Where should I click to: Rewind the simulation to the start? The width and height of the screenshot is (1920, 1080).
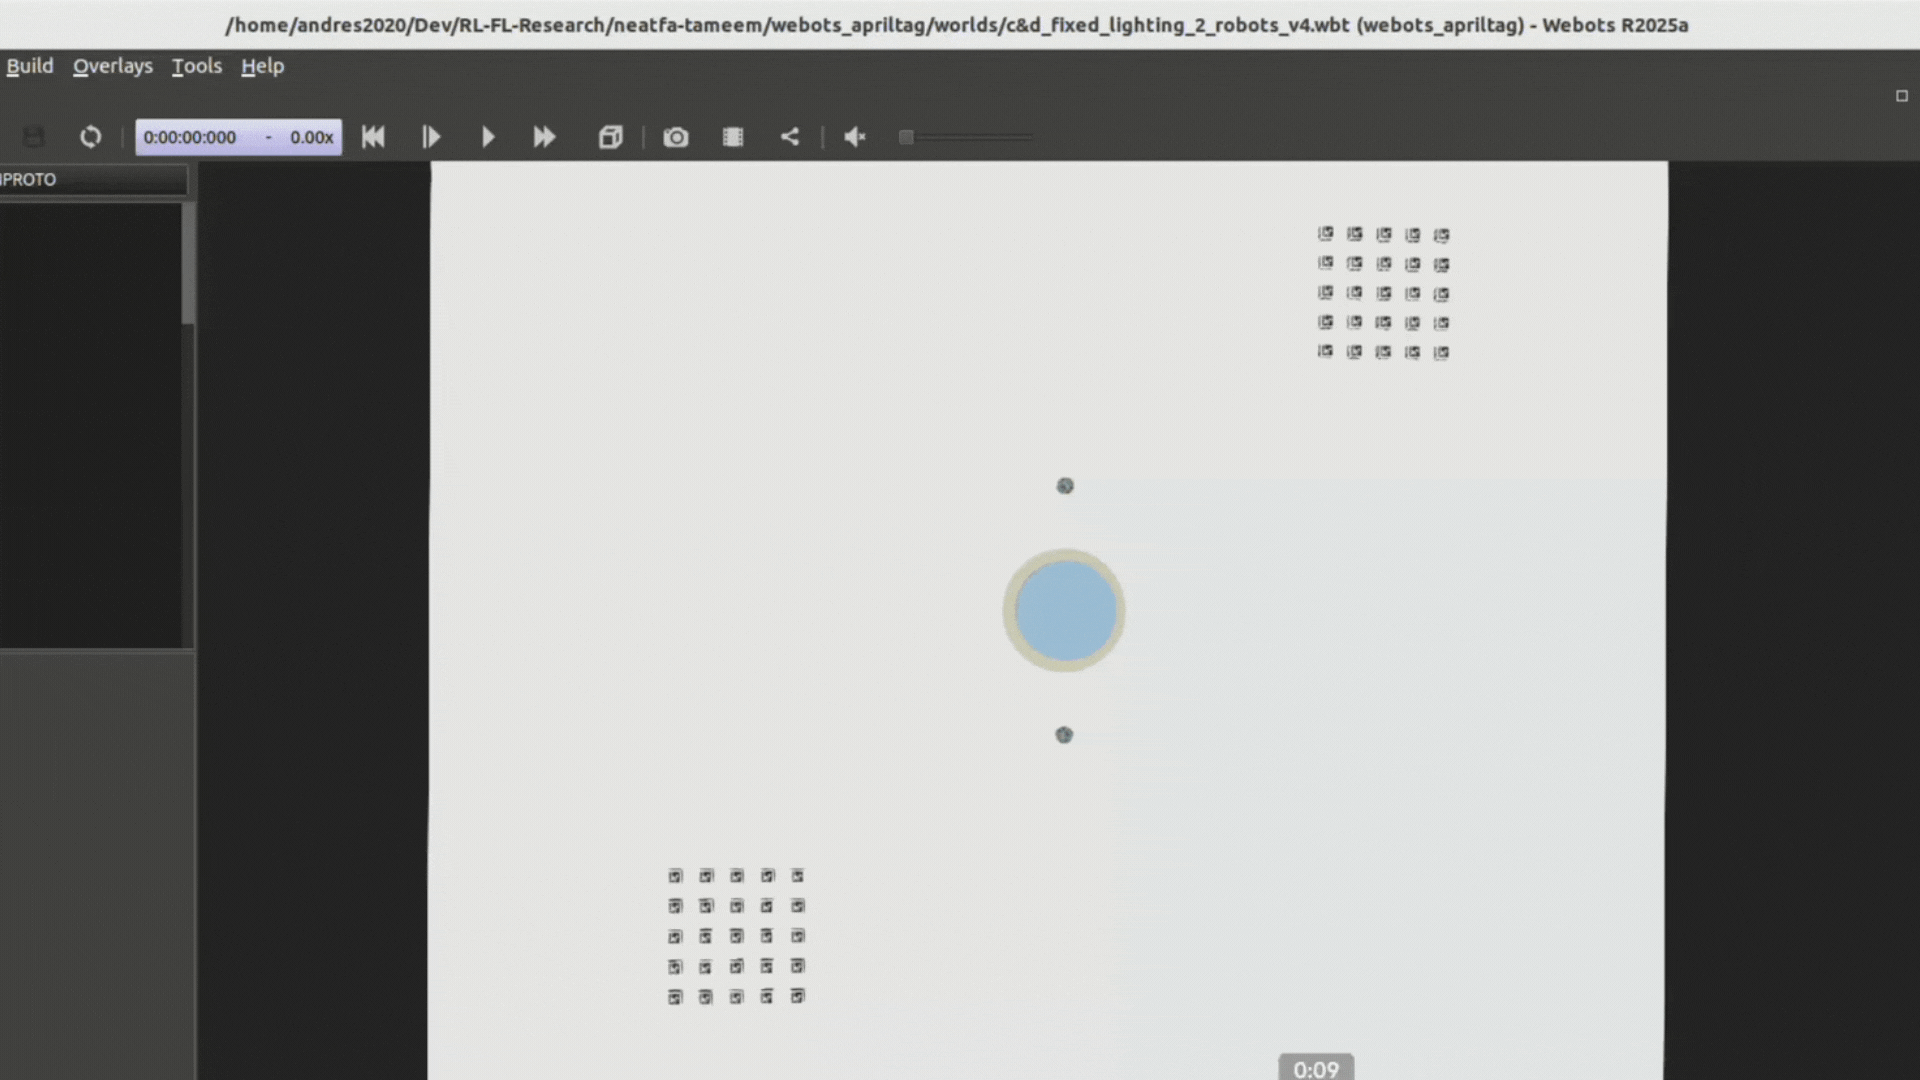pyautogui.click(x=373, y=137)
